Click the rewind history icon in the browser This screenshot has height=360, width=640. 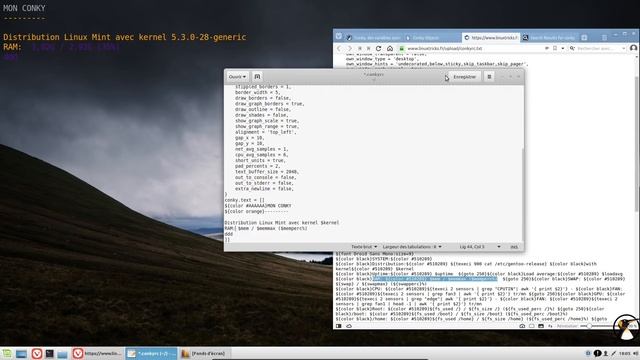coord(359,48)
